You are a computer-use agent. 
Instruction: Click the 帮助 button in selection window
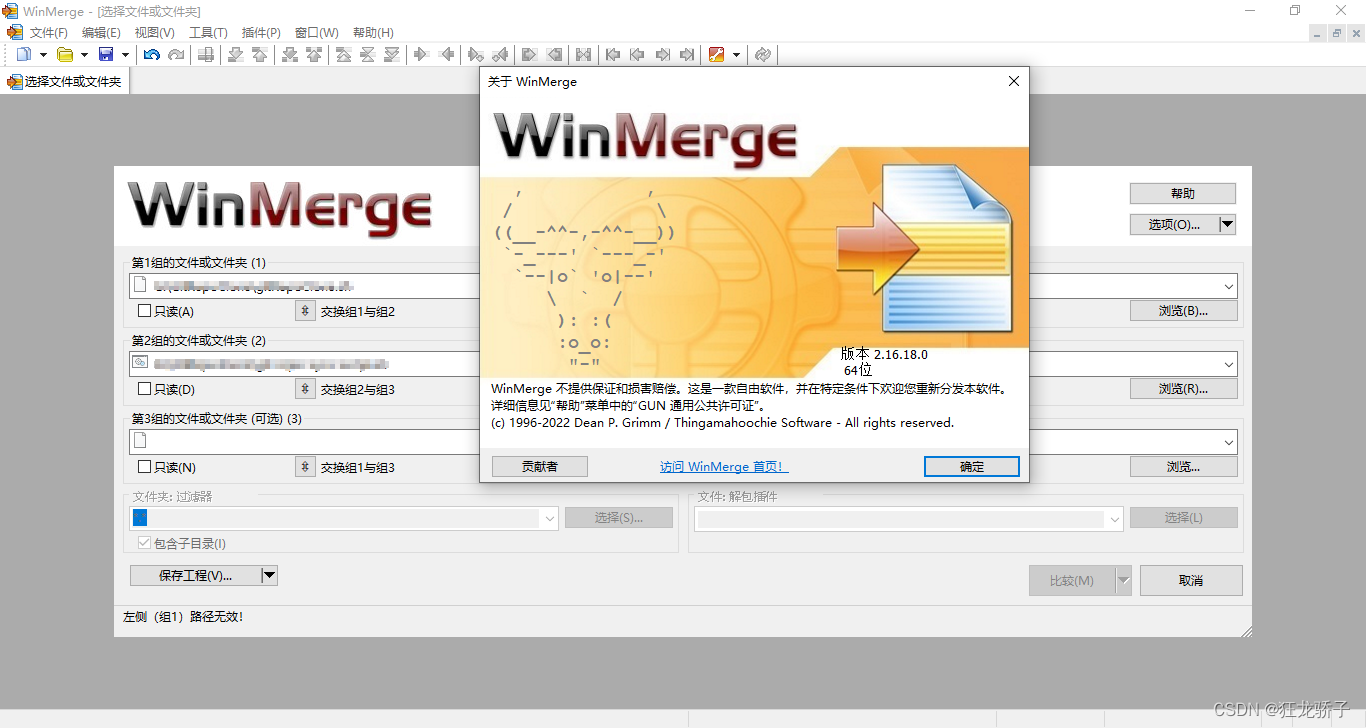point(1183,193)
